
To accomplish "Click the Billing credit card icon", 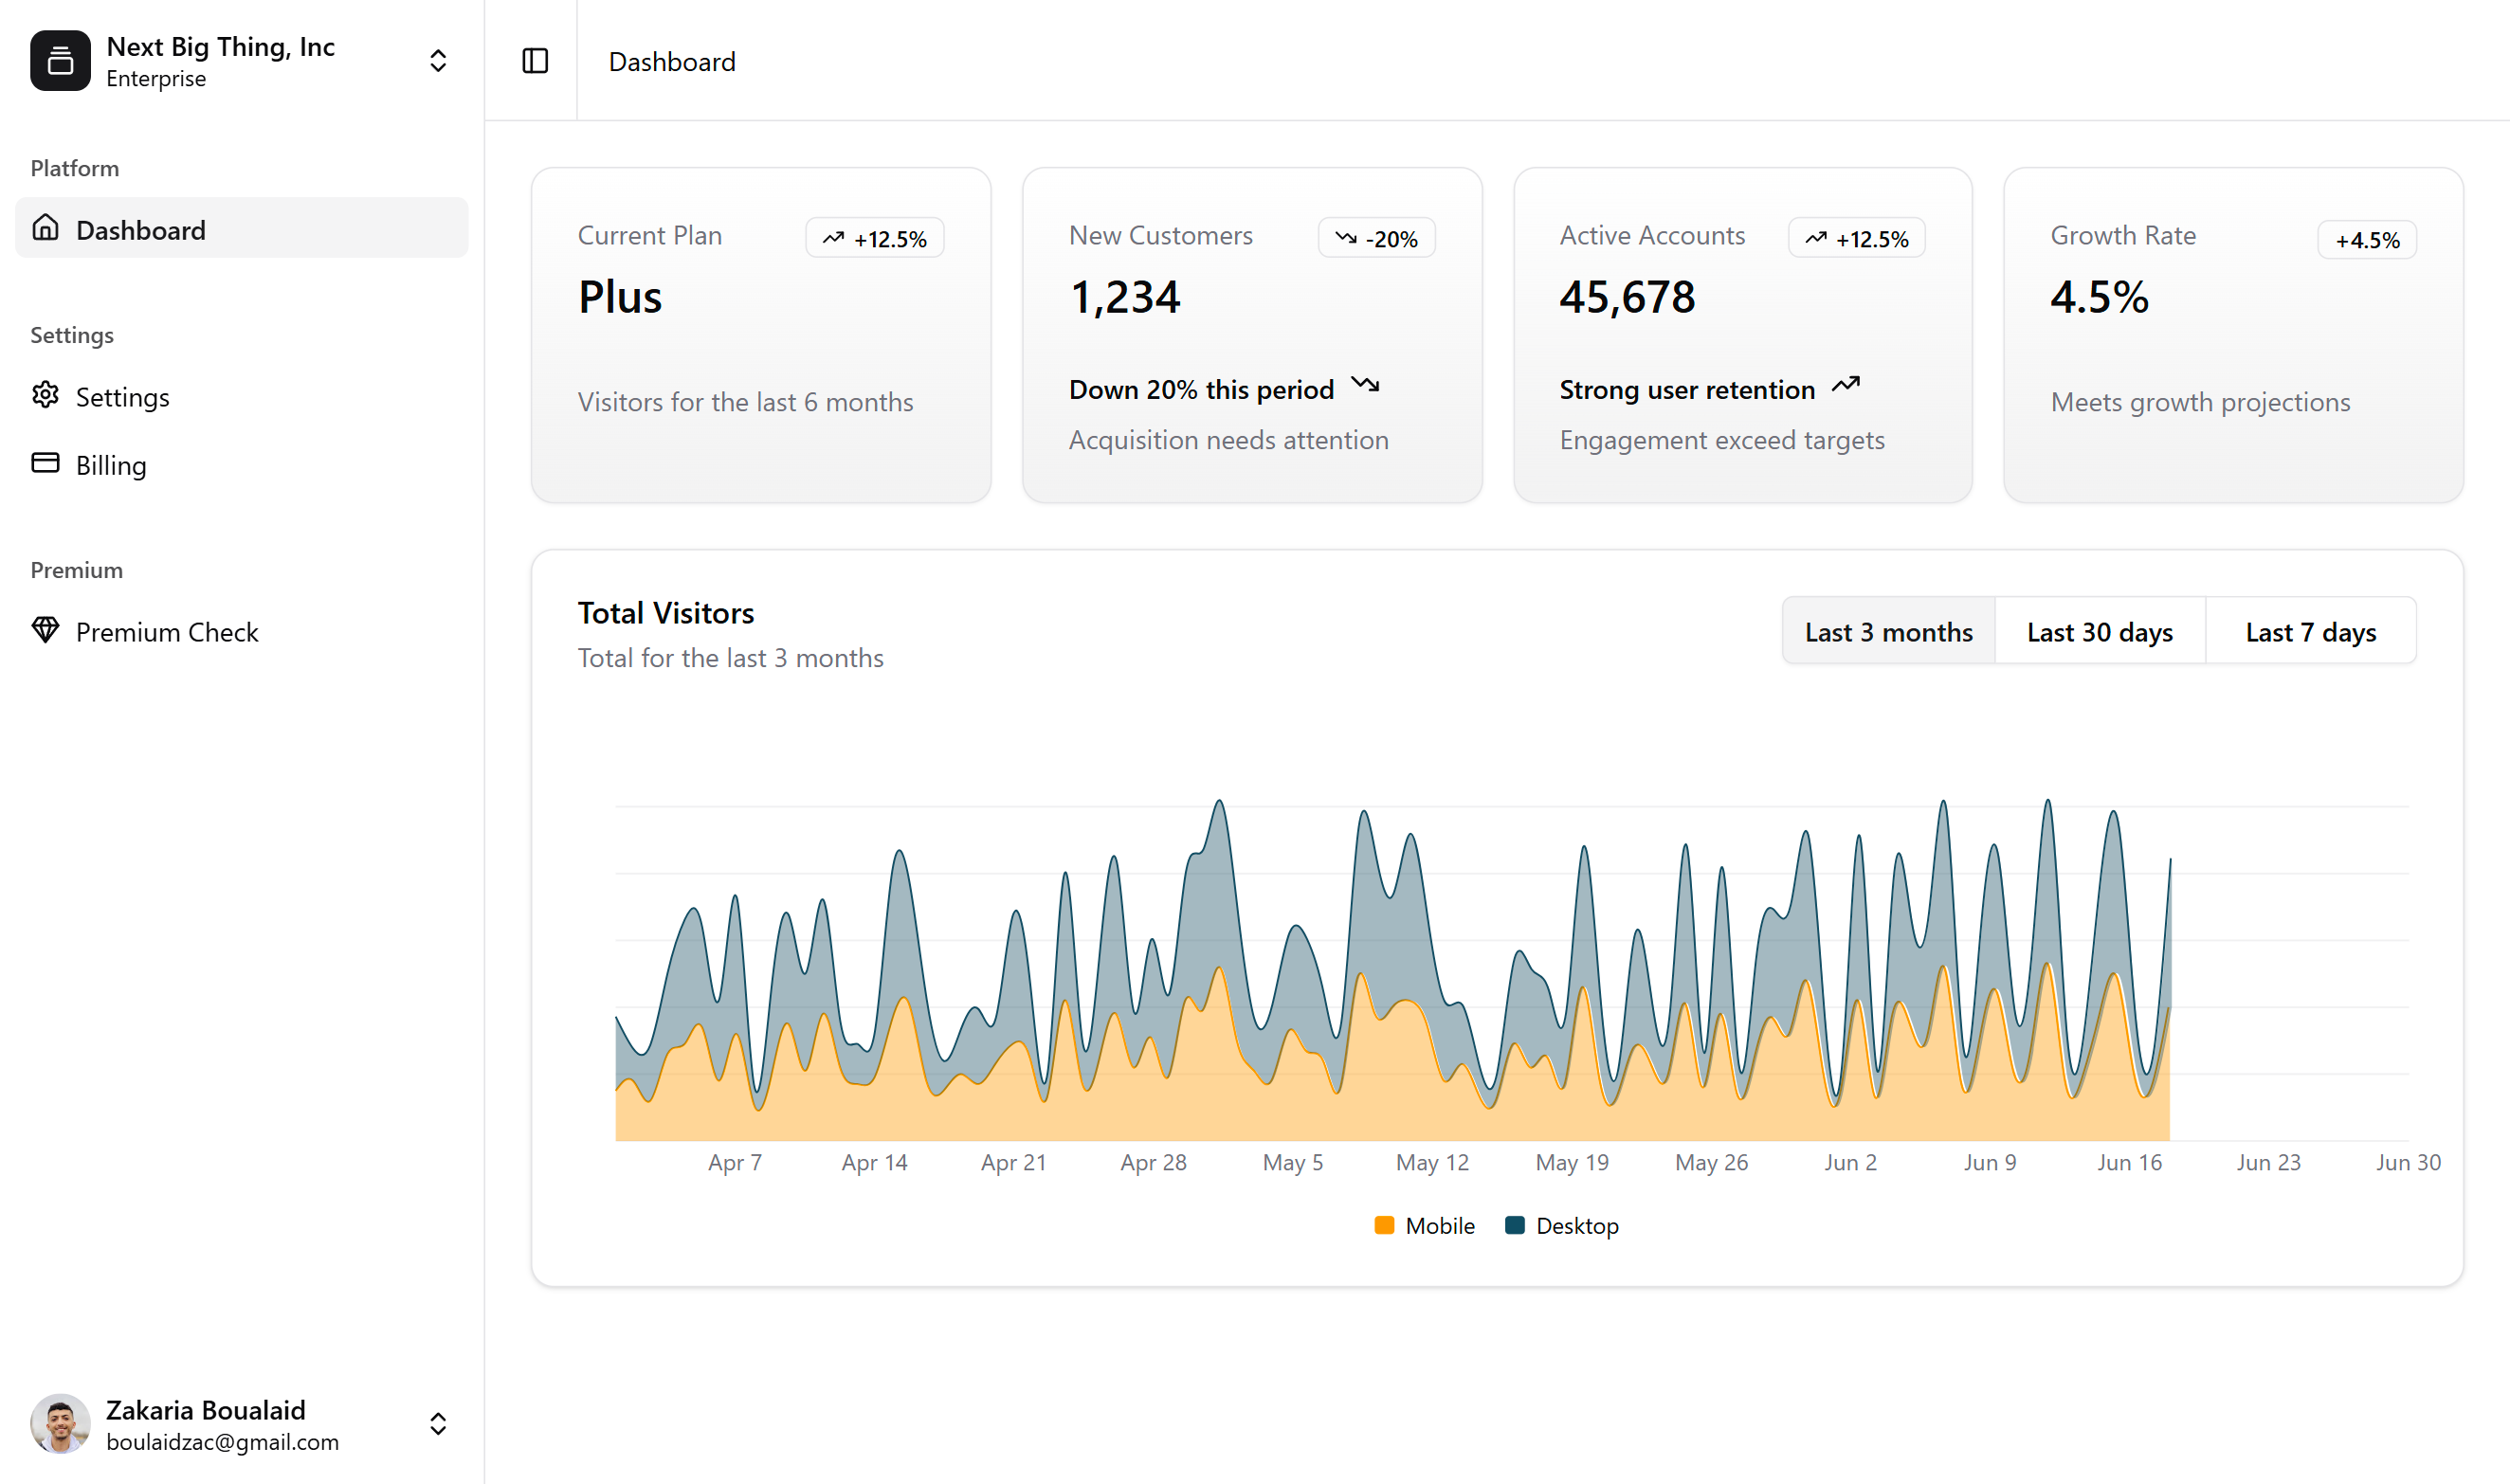I will click(x=45, y=463).
